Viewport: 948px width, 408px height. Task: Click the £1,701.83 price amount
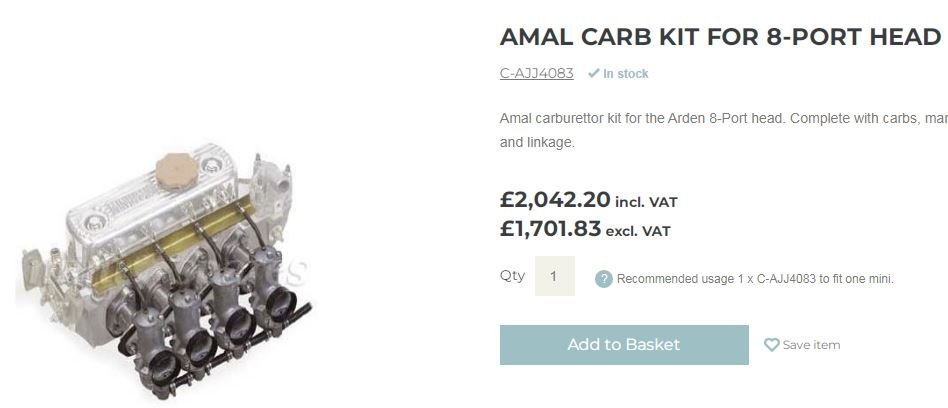click(550, 229)
